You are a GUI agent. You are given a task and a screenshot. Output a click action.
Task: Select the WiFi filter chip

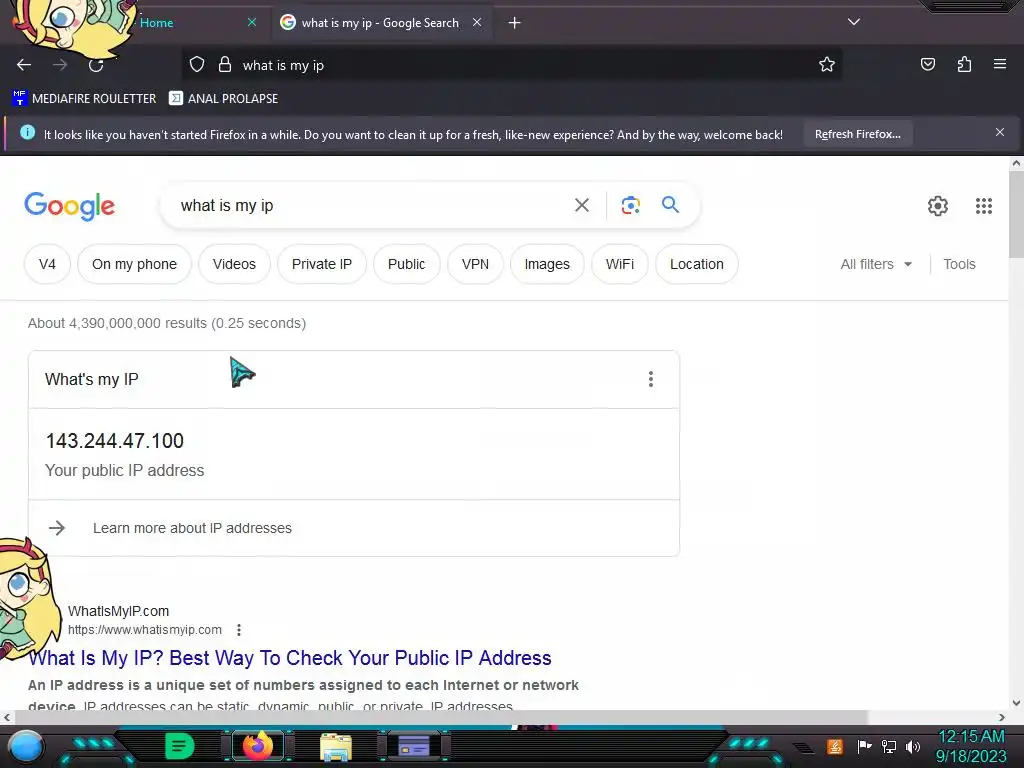619,264
